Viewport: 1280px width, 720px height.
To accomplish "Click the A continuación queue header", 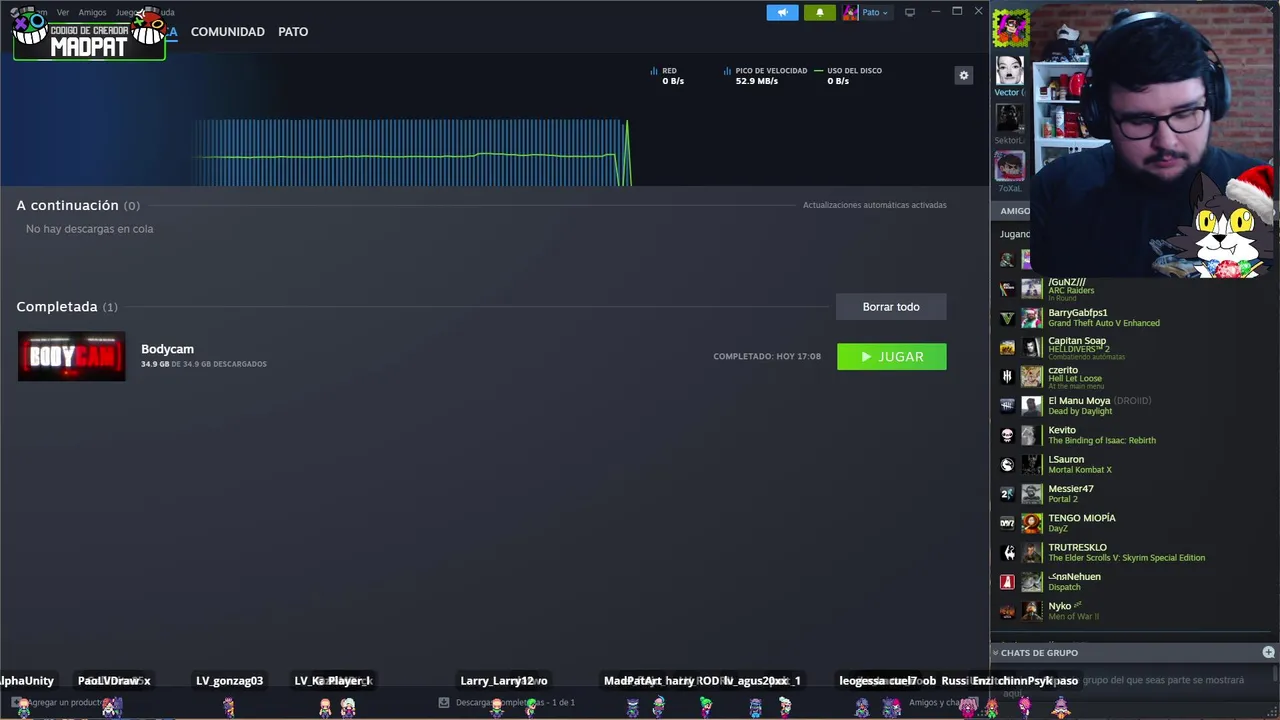I will coord(78,205).
